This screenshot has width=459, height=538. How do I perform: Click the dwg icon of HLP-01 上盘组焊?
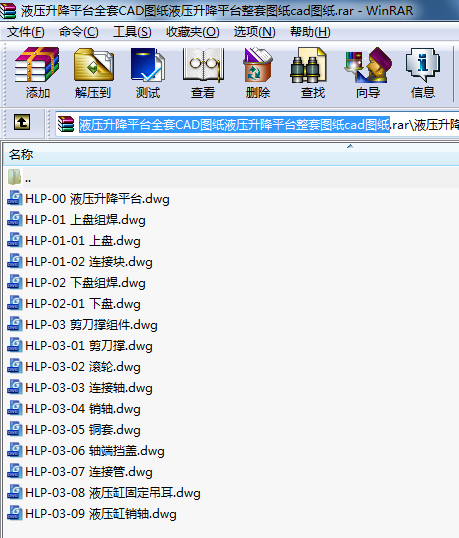pos(15,219)
